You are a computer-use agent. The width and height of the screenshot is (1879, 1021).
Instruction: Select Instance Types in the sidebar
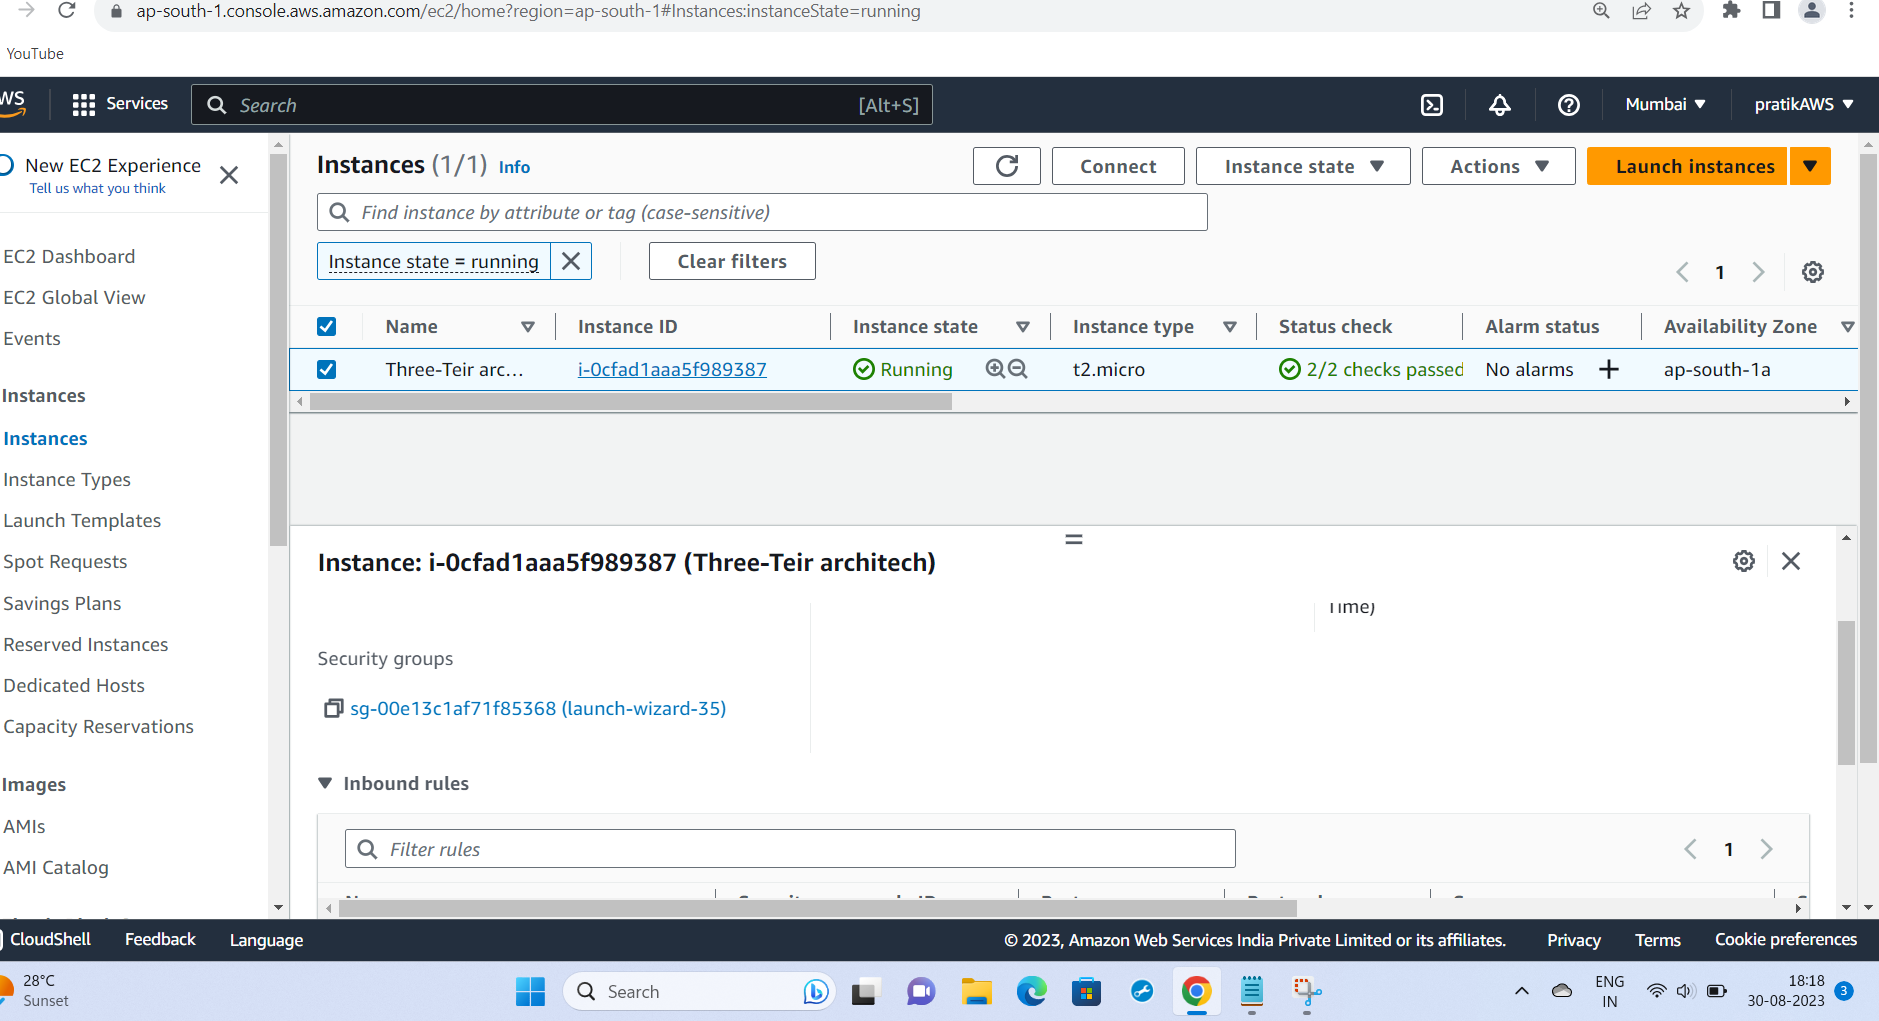pos(67,479)
